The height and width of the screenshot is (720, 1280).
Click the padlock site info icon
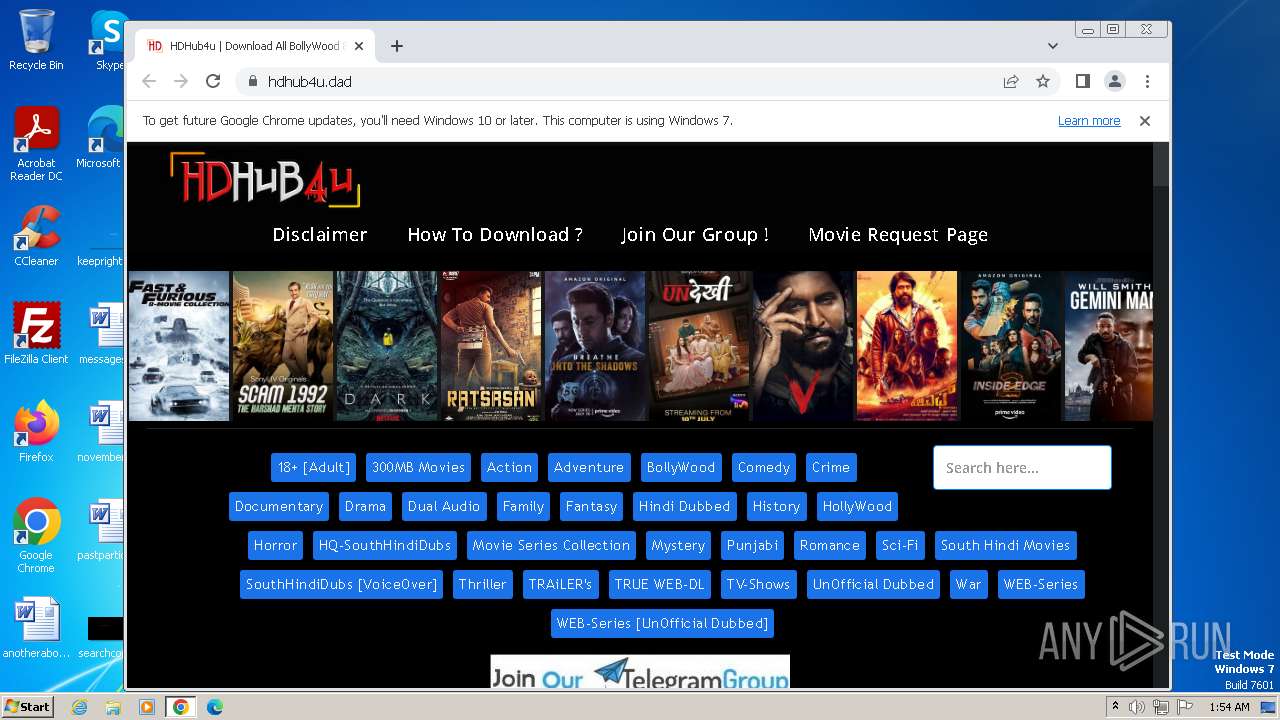coord(252,81)
